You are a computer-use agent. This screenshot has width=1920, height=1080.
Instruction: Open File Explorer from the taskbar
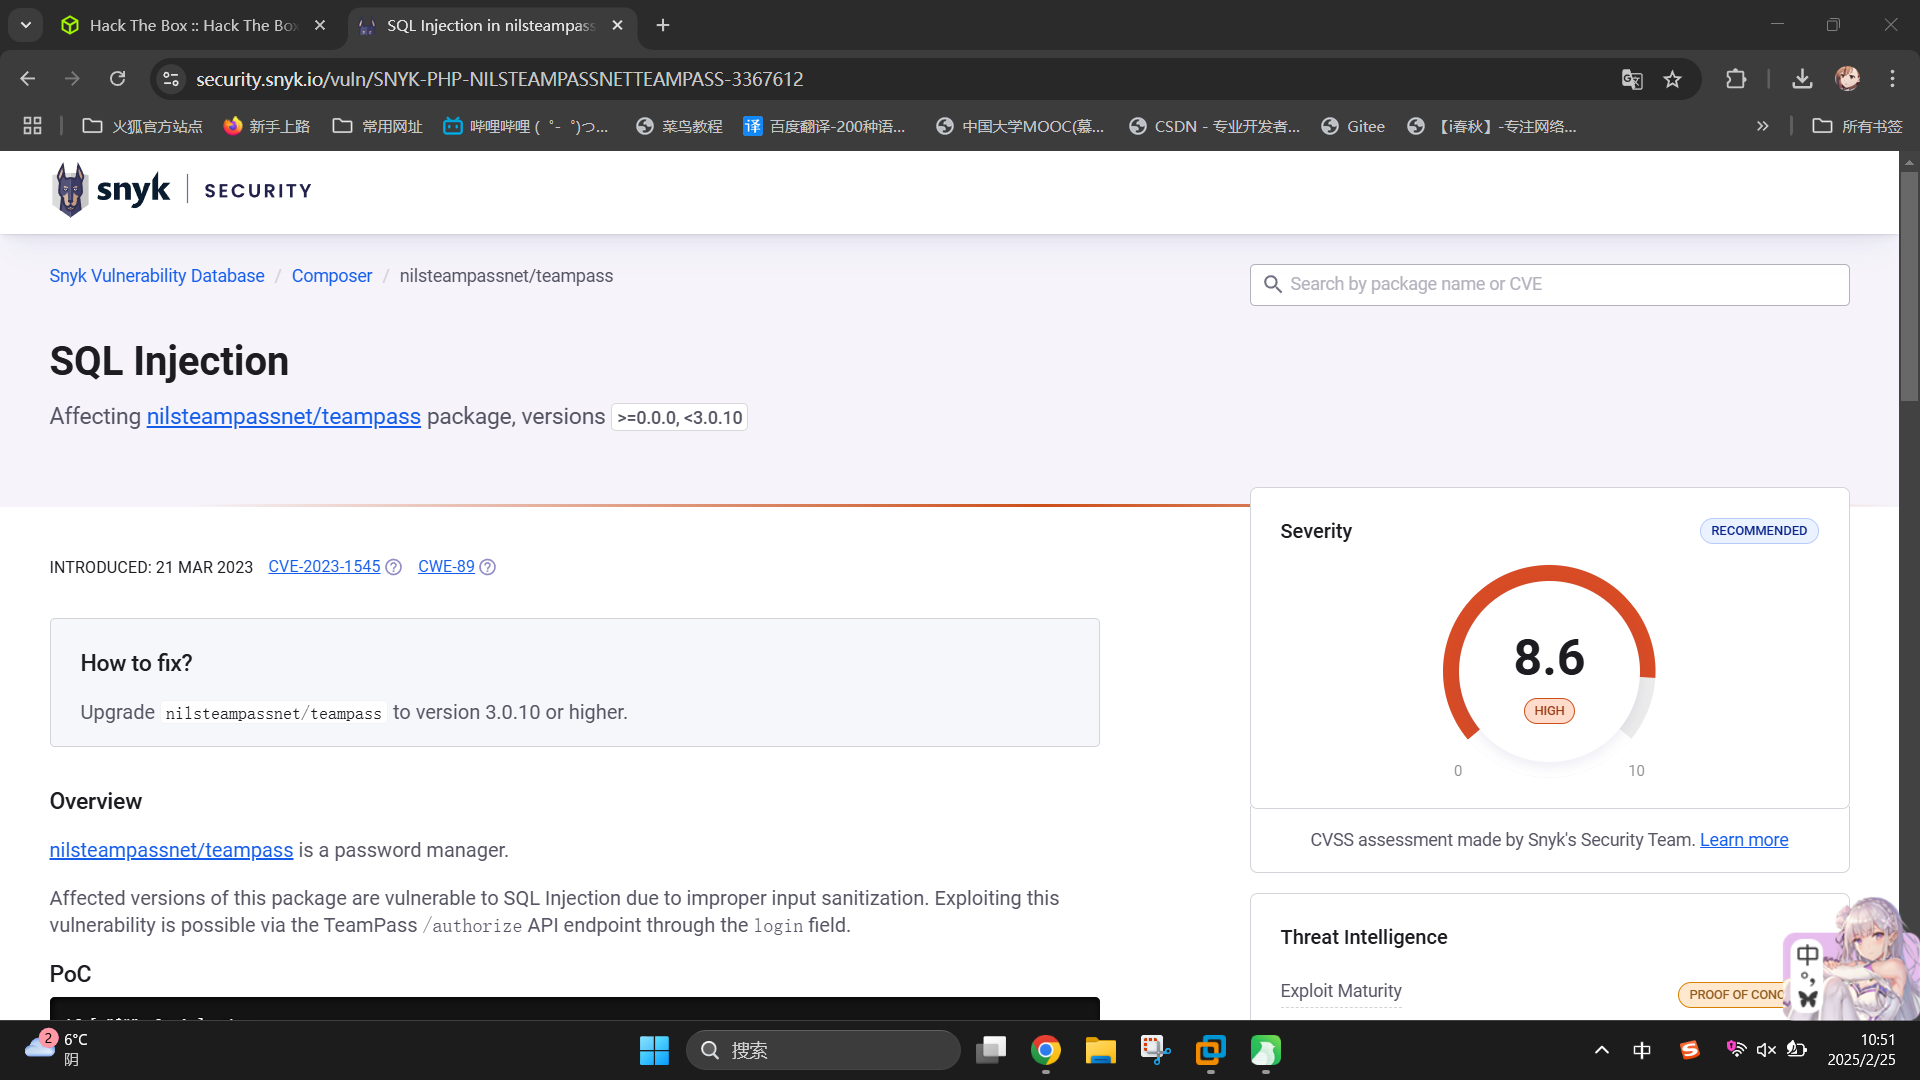coord(1101,1050)
